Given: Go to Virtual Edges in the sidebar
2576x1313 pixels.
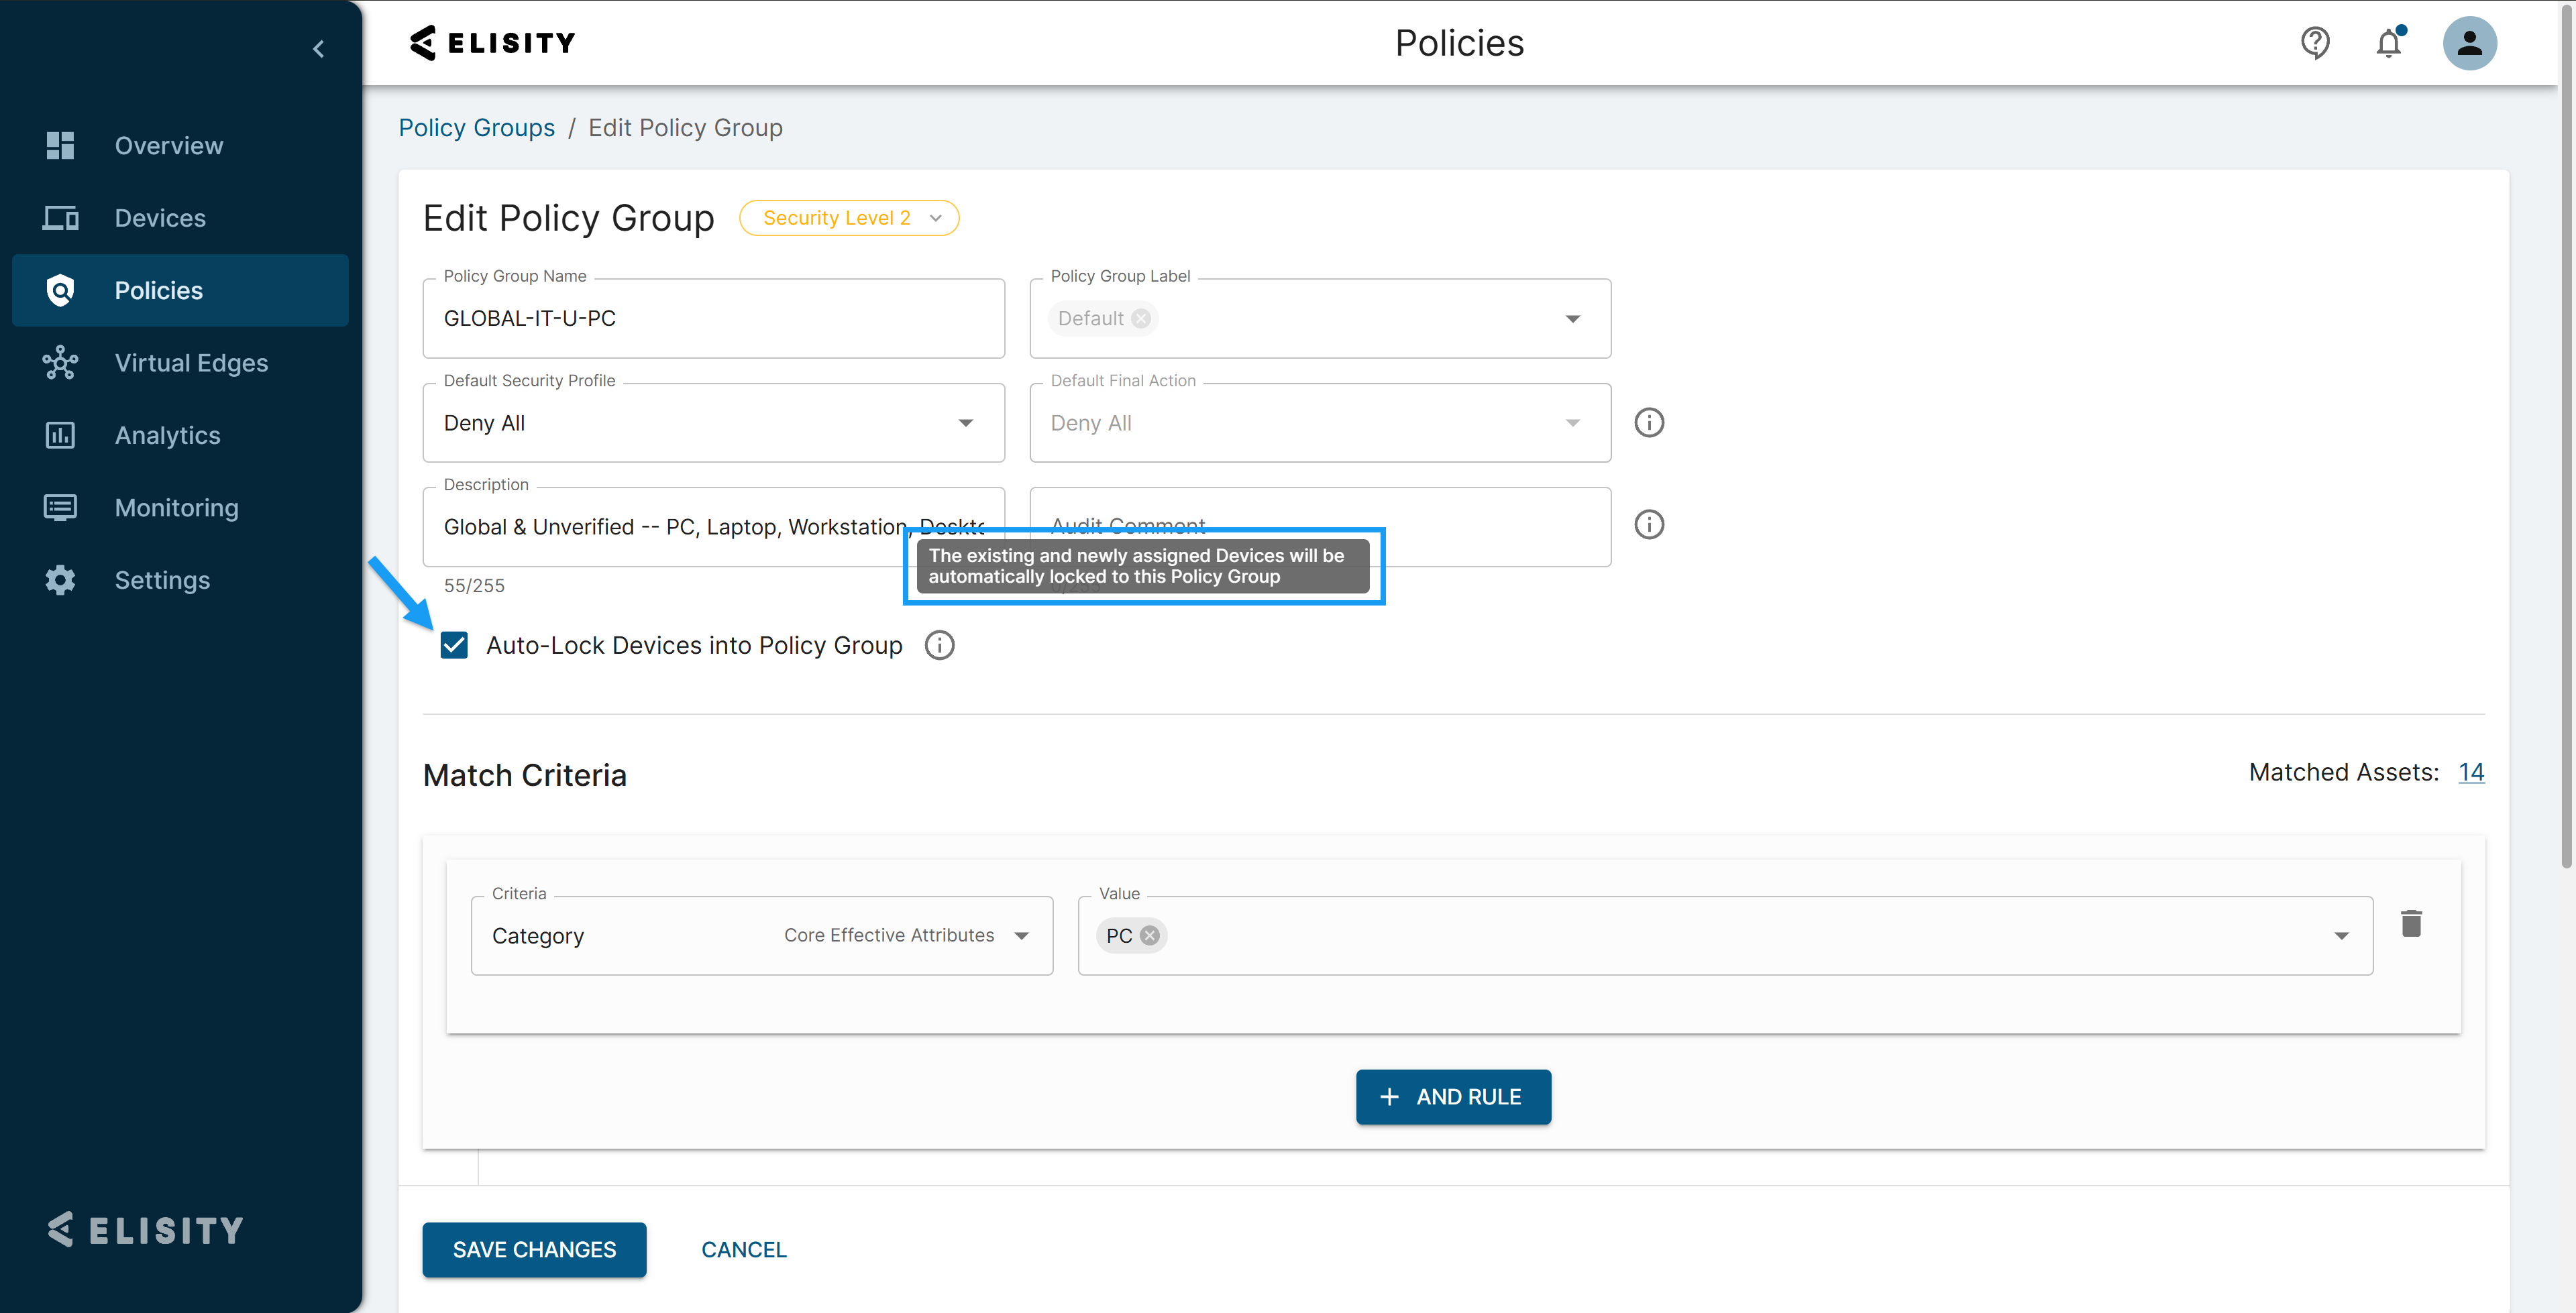Looking at the screenshot, I should [x=190, y=363].
